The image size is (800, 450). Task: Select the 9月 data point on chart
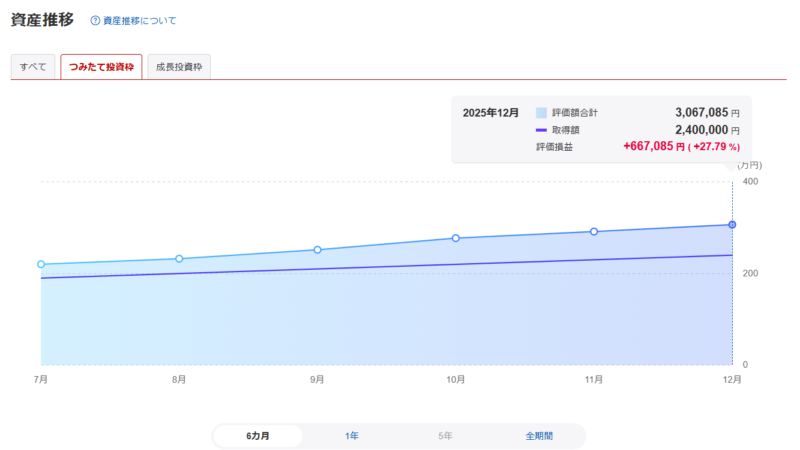click(317, 250)
